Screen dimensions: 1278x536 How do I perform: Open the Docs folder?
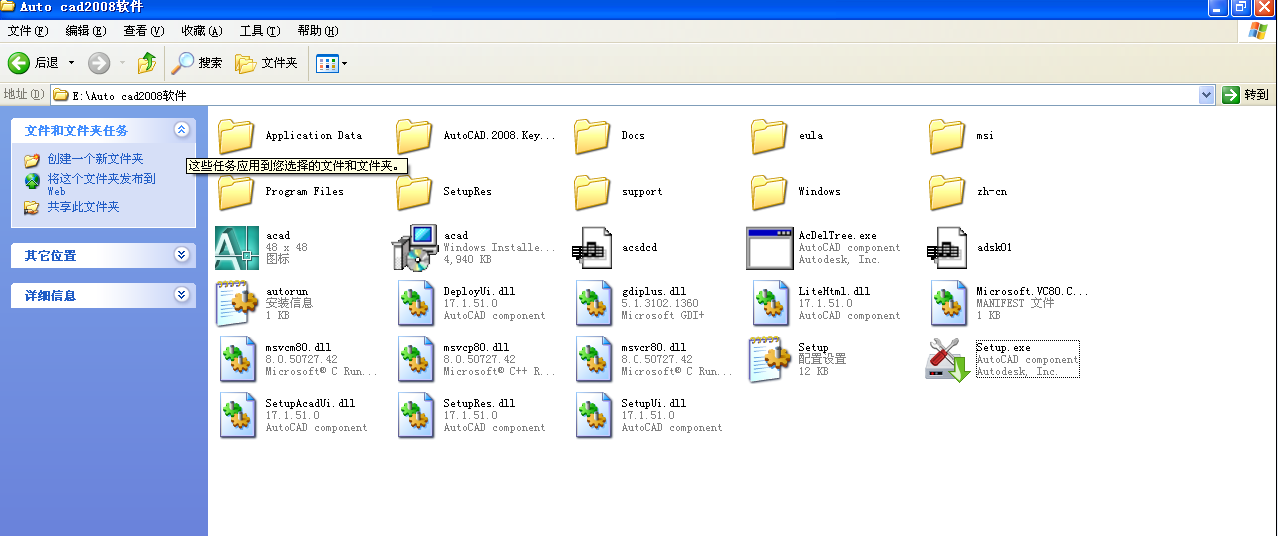tap(610, 136)
